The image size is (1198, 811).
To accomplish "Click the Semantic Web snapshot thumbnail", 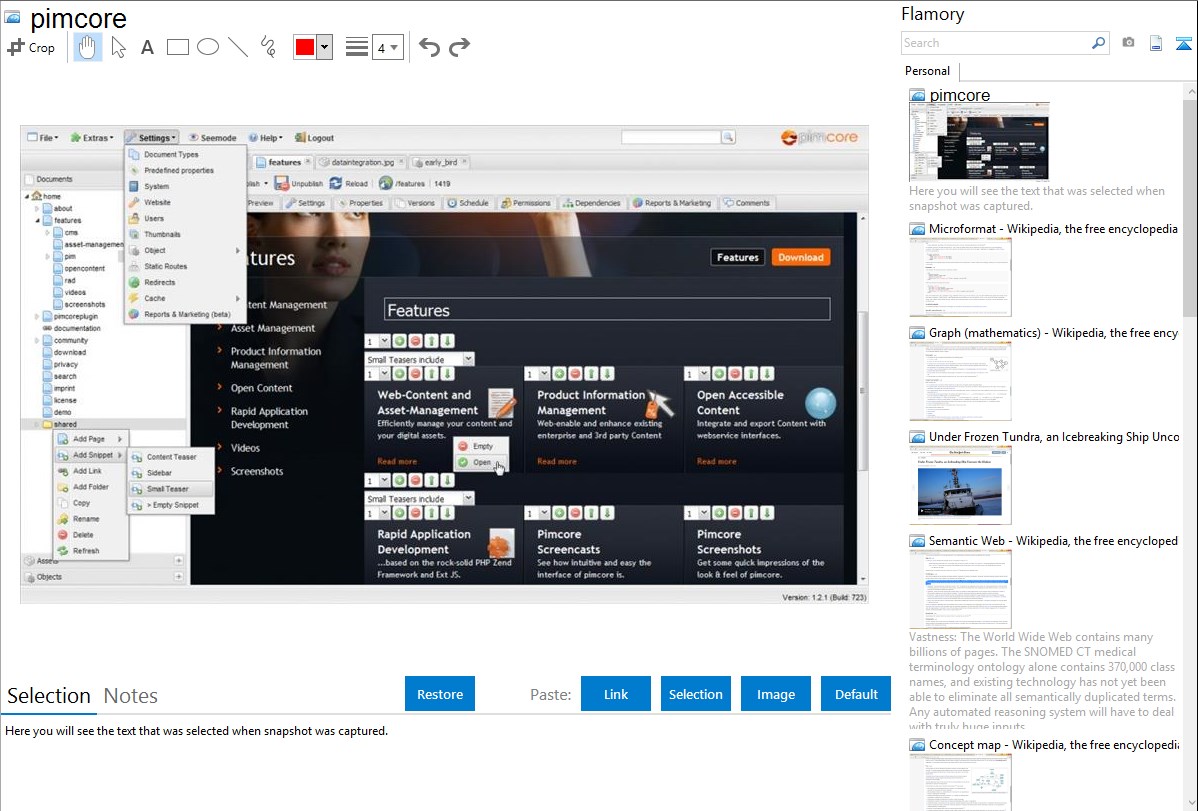I will coord(960,589).
